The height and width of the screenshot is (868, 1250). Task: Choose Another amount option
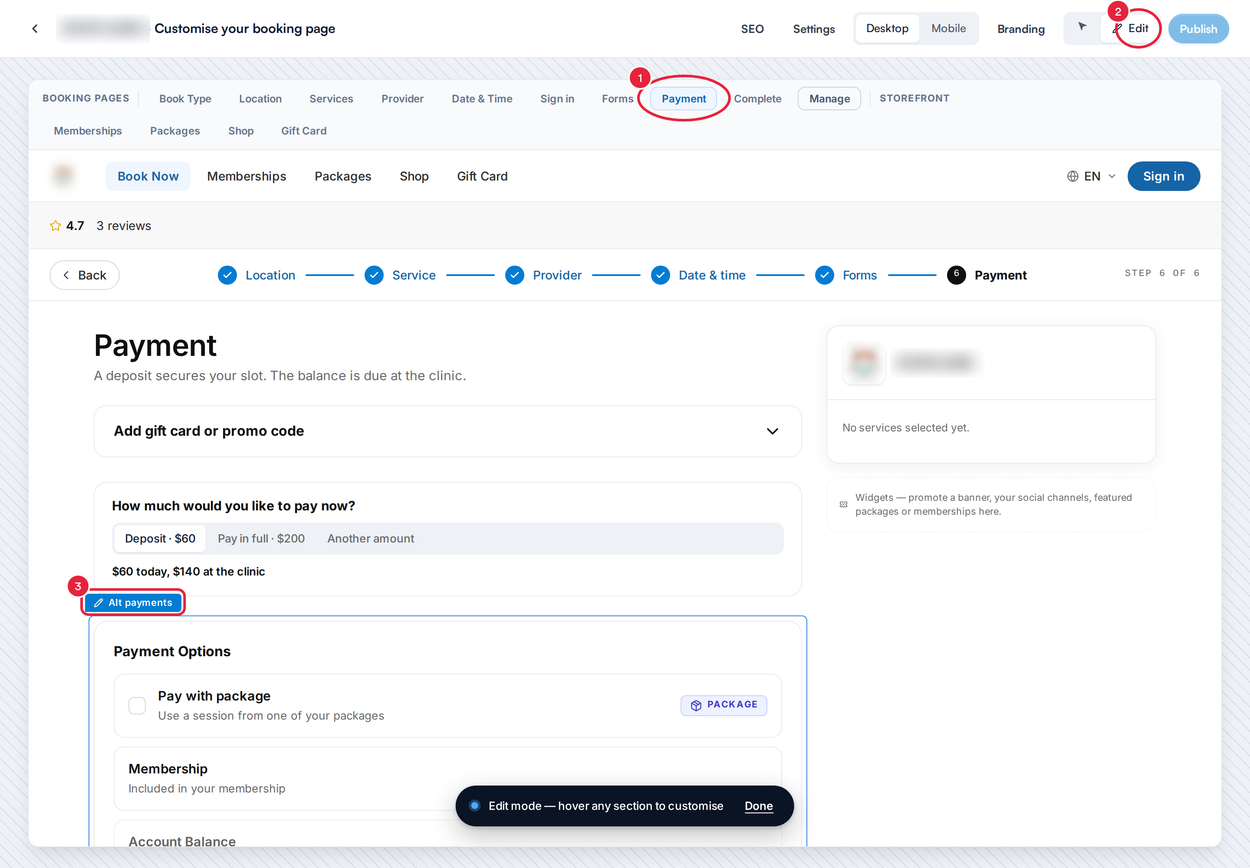click(x=371, y=539)
